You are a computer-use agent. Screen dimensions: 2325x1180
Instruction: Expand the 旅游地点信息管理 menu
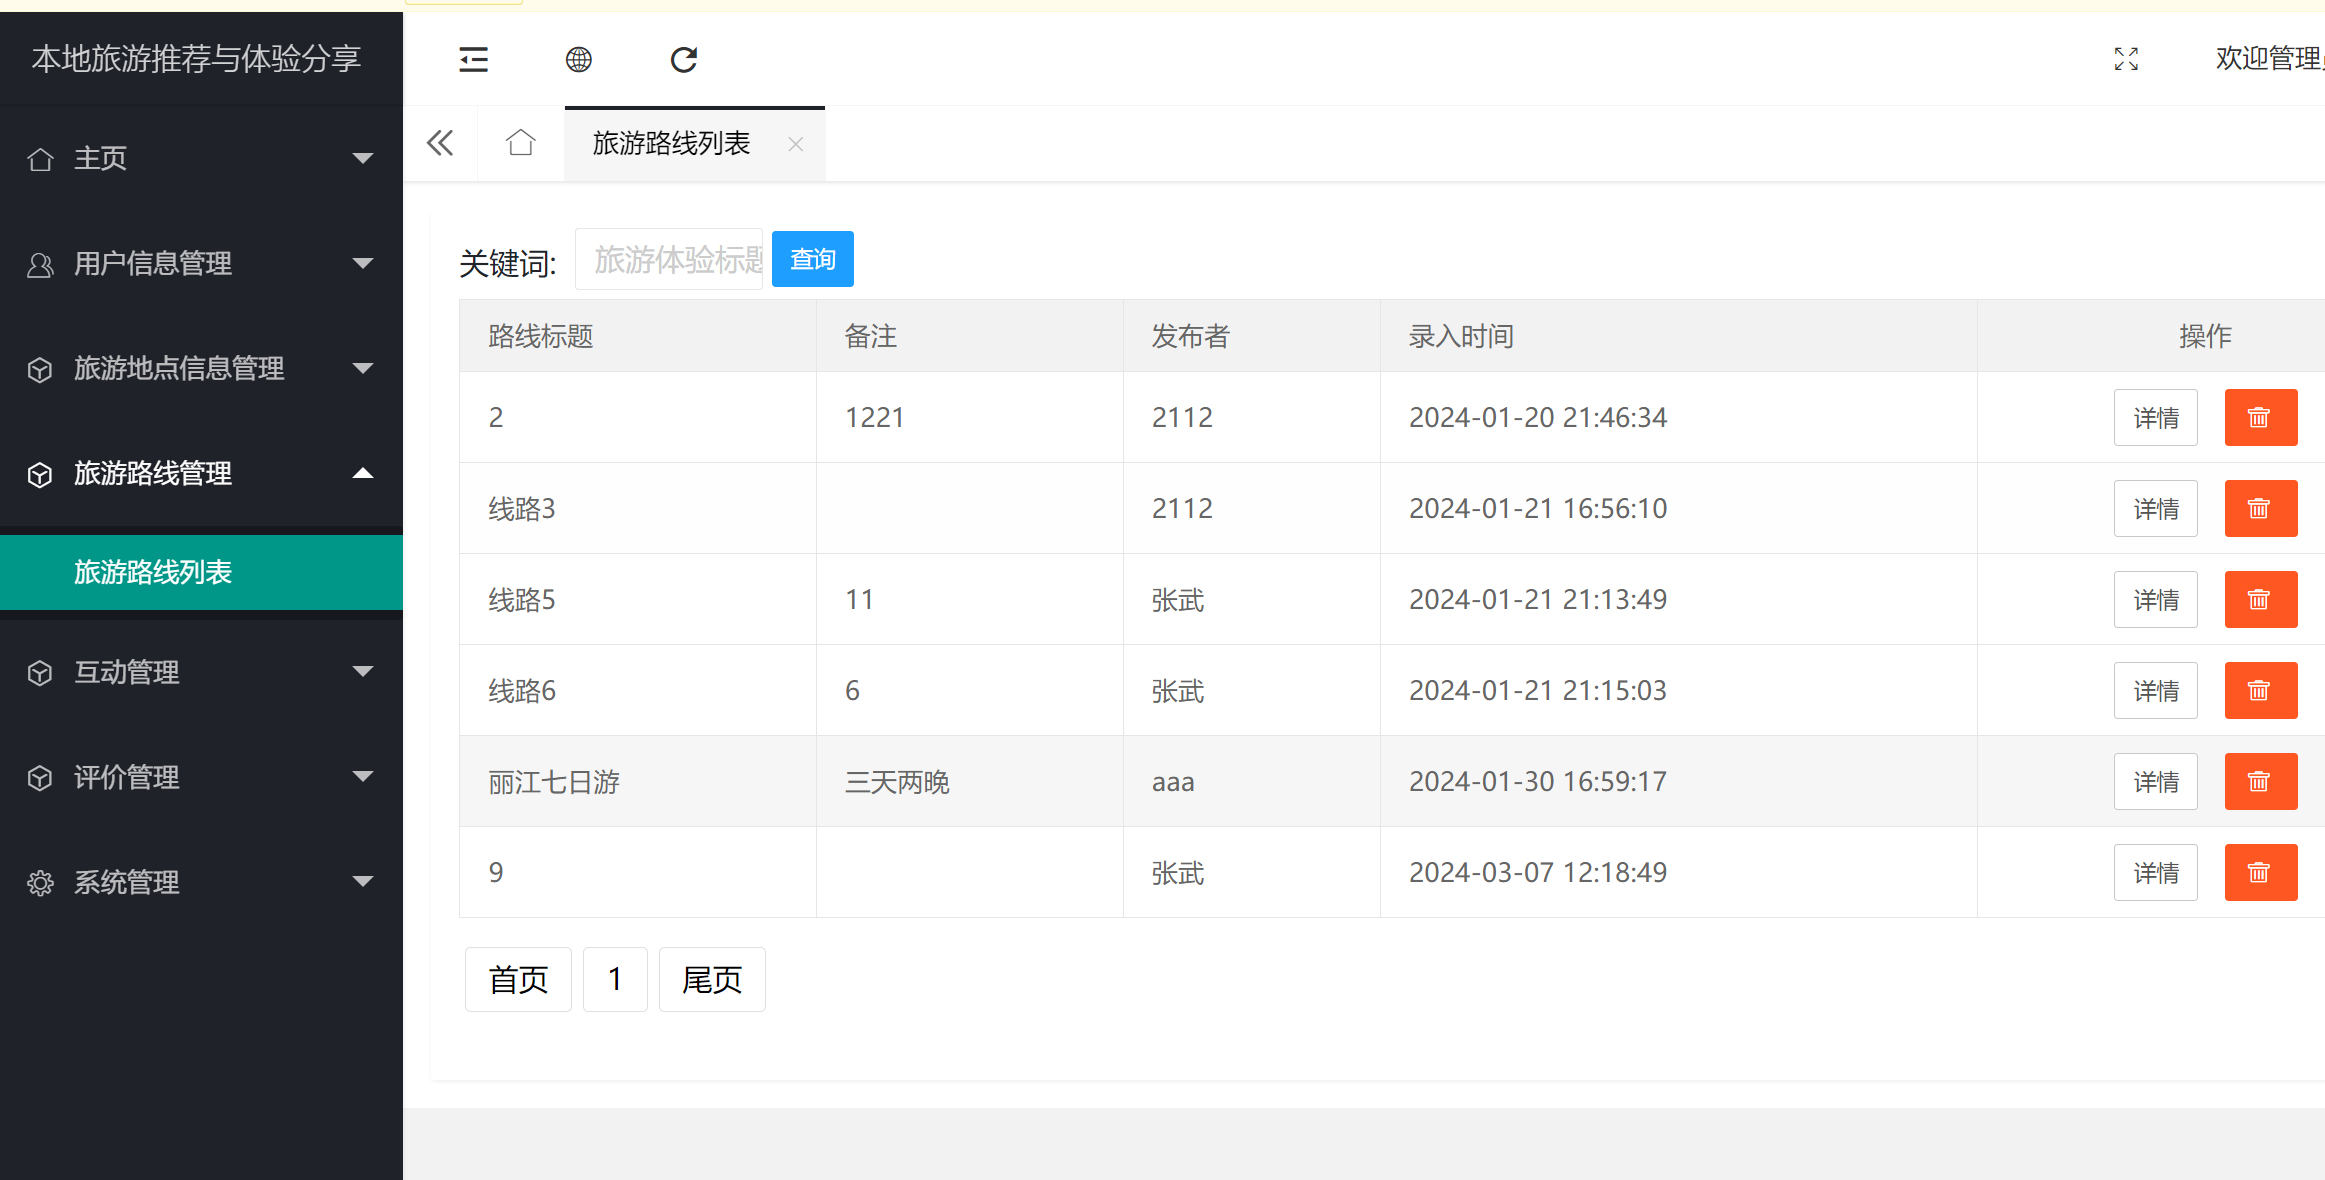200,369
